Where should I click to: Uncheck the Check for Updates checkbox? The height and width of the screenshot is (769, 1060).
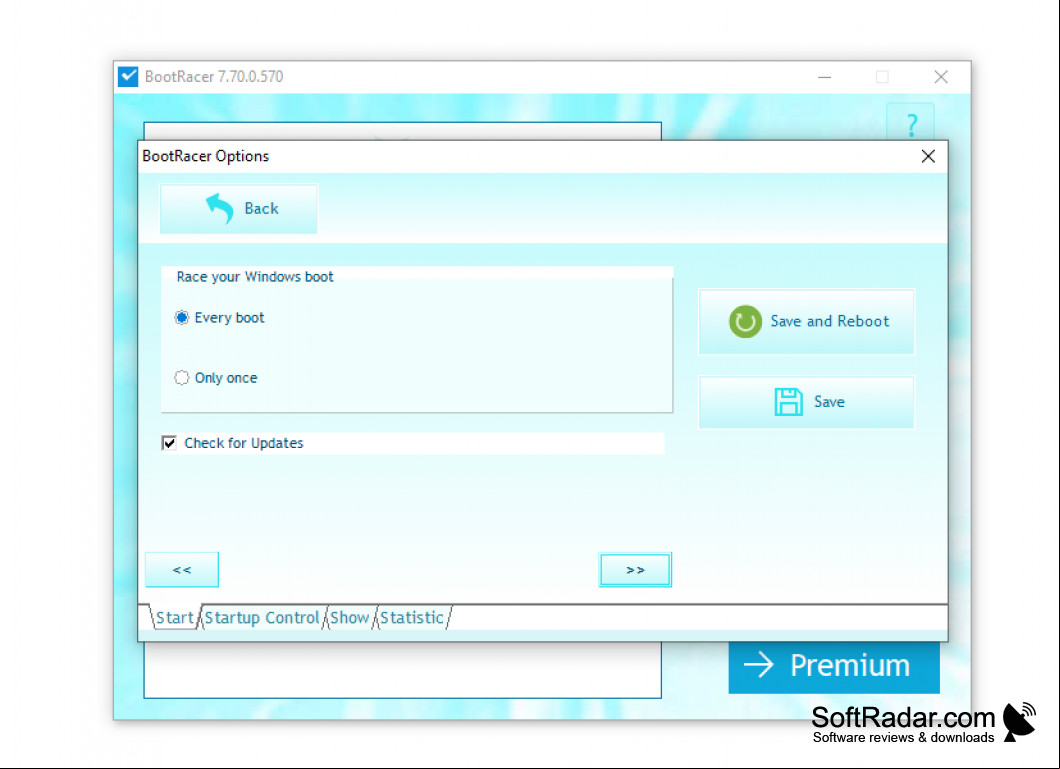click(169, 443)
